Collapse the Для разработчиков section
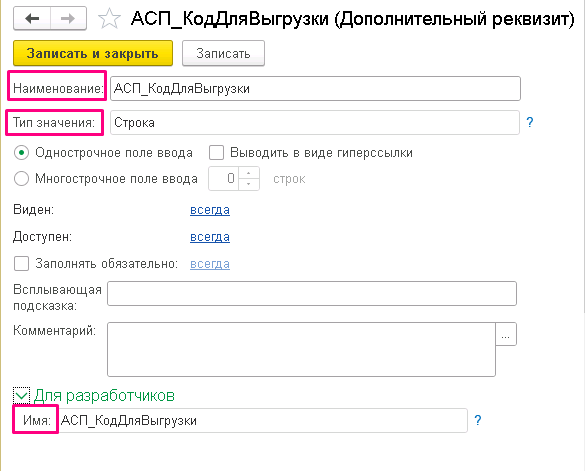This screenshot has width=585, height=471. 21,395
